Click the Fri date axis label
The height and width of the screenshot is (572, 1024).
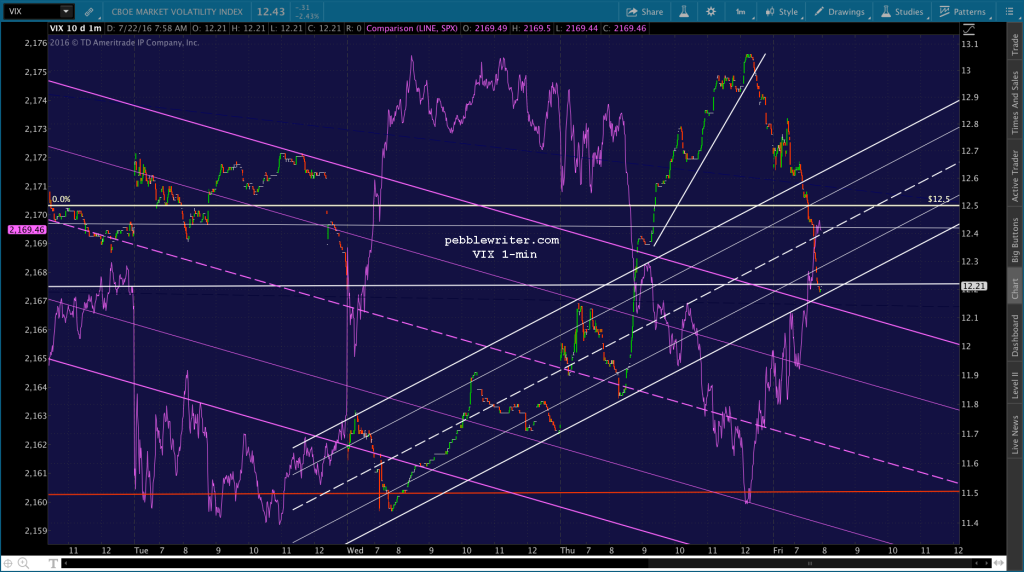pos(778,550)
